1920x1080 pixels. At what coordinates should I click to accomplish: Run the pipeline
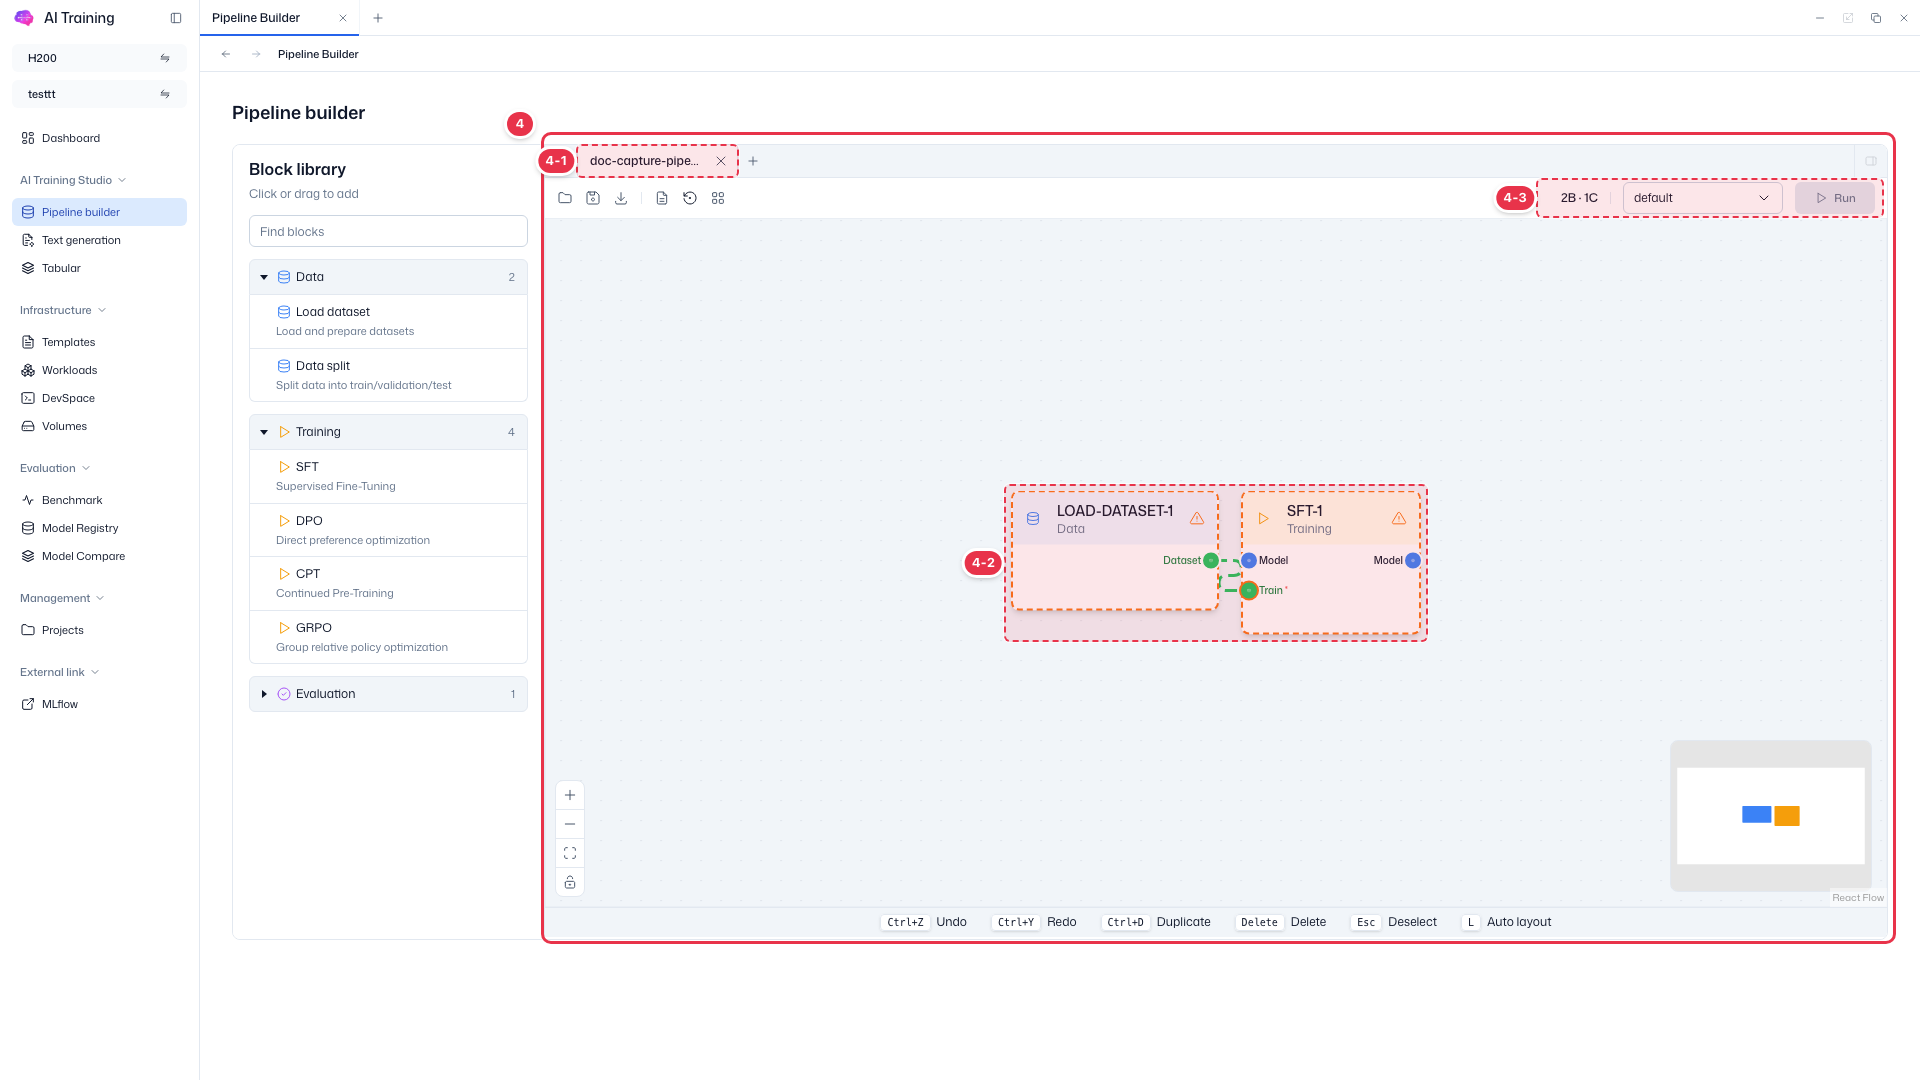coord(1835,198)
